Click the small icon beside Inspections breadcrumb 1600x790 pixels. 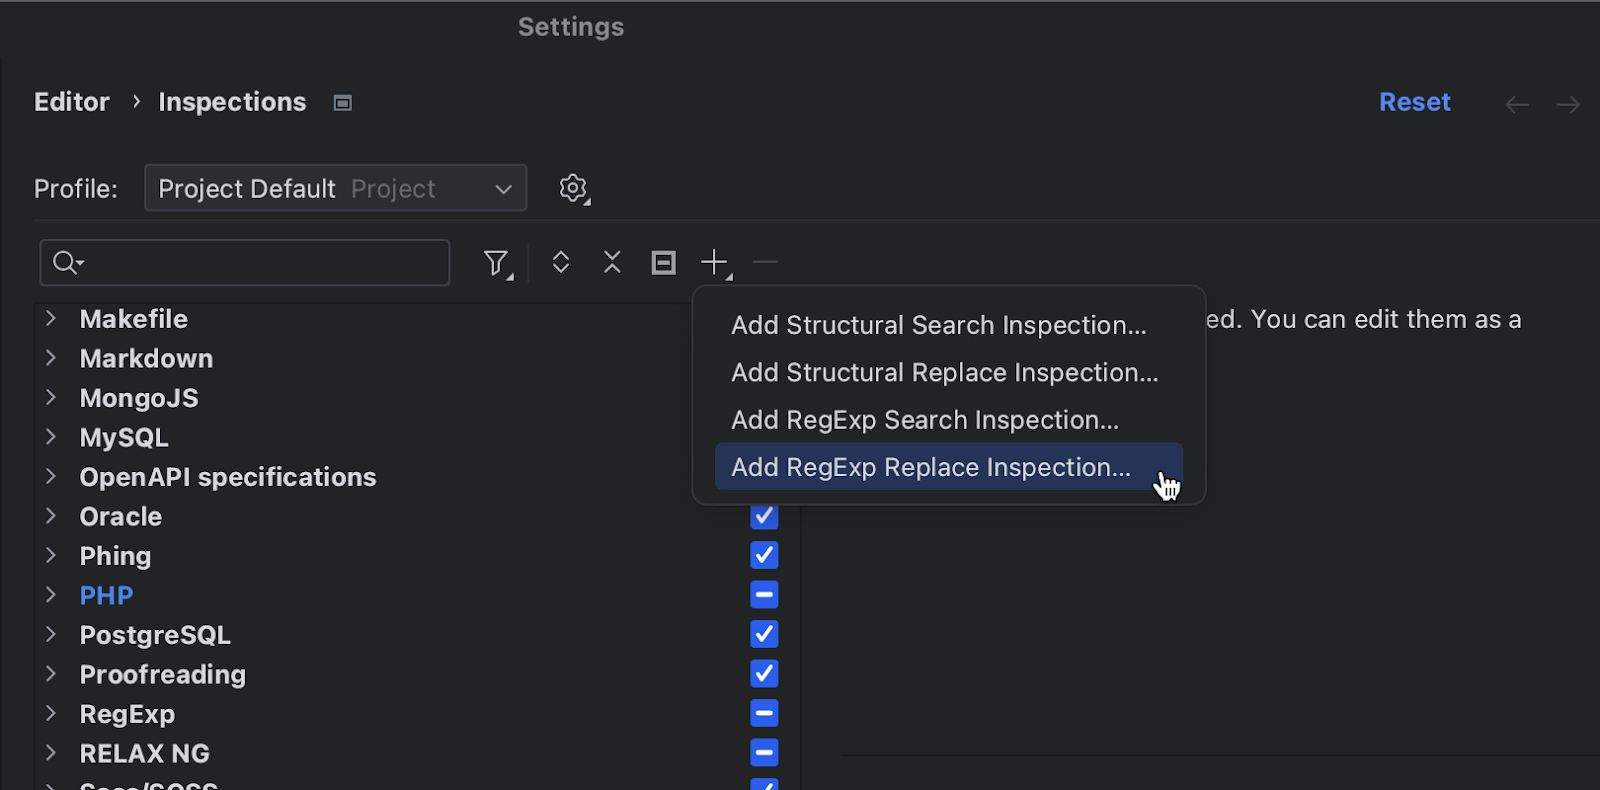pyautogui.click(x=343, y=103)
